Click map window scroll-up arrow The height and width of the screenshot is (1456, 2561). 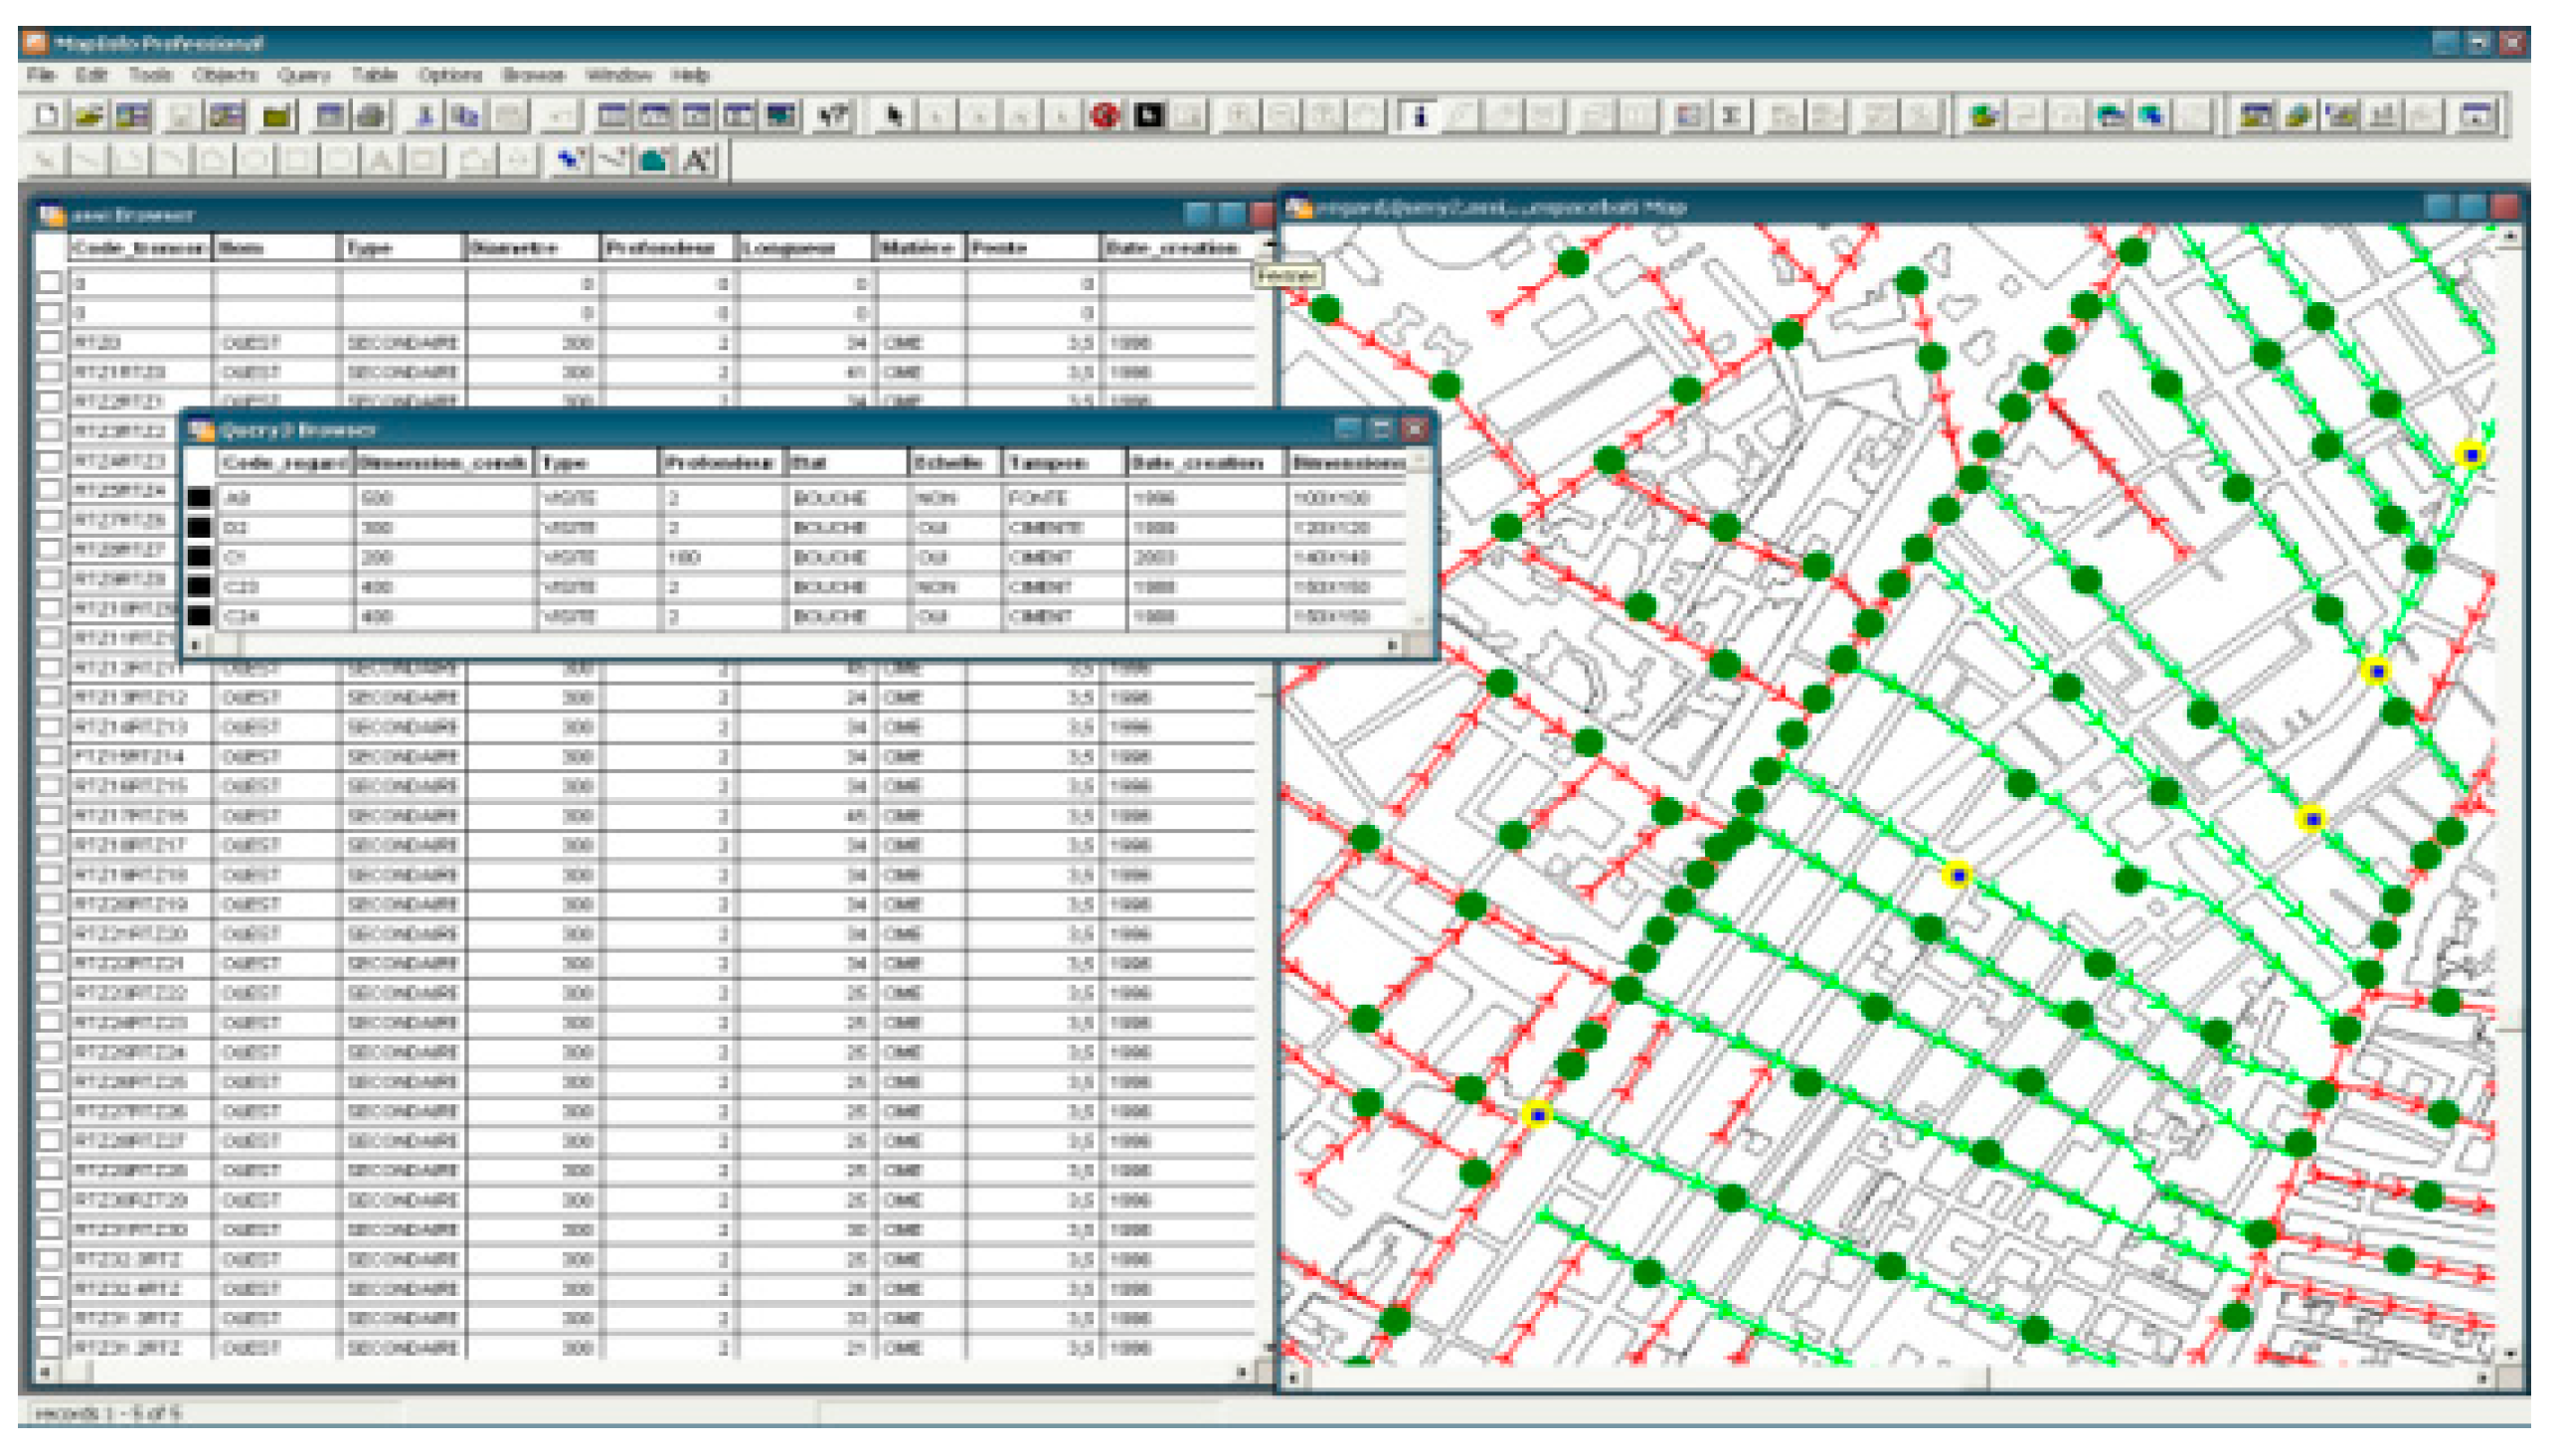pos(2511,236)
